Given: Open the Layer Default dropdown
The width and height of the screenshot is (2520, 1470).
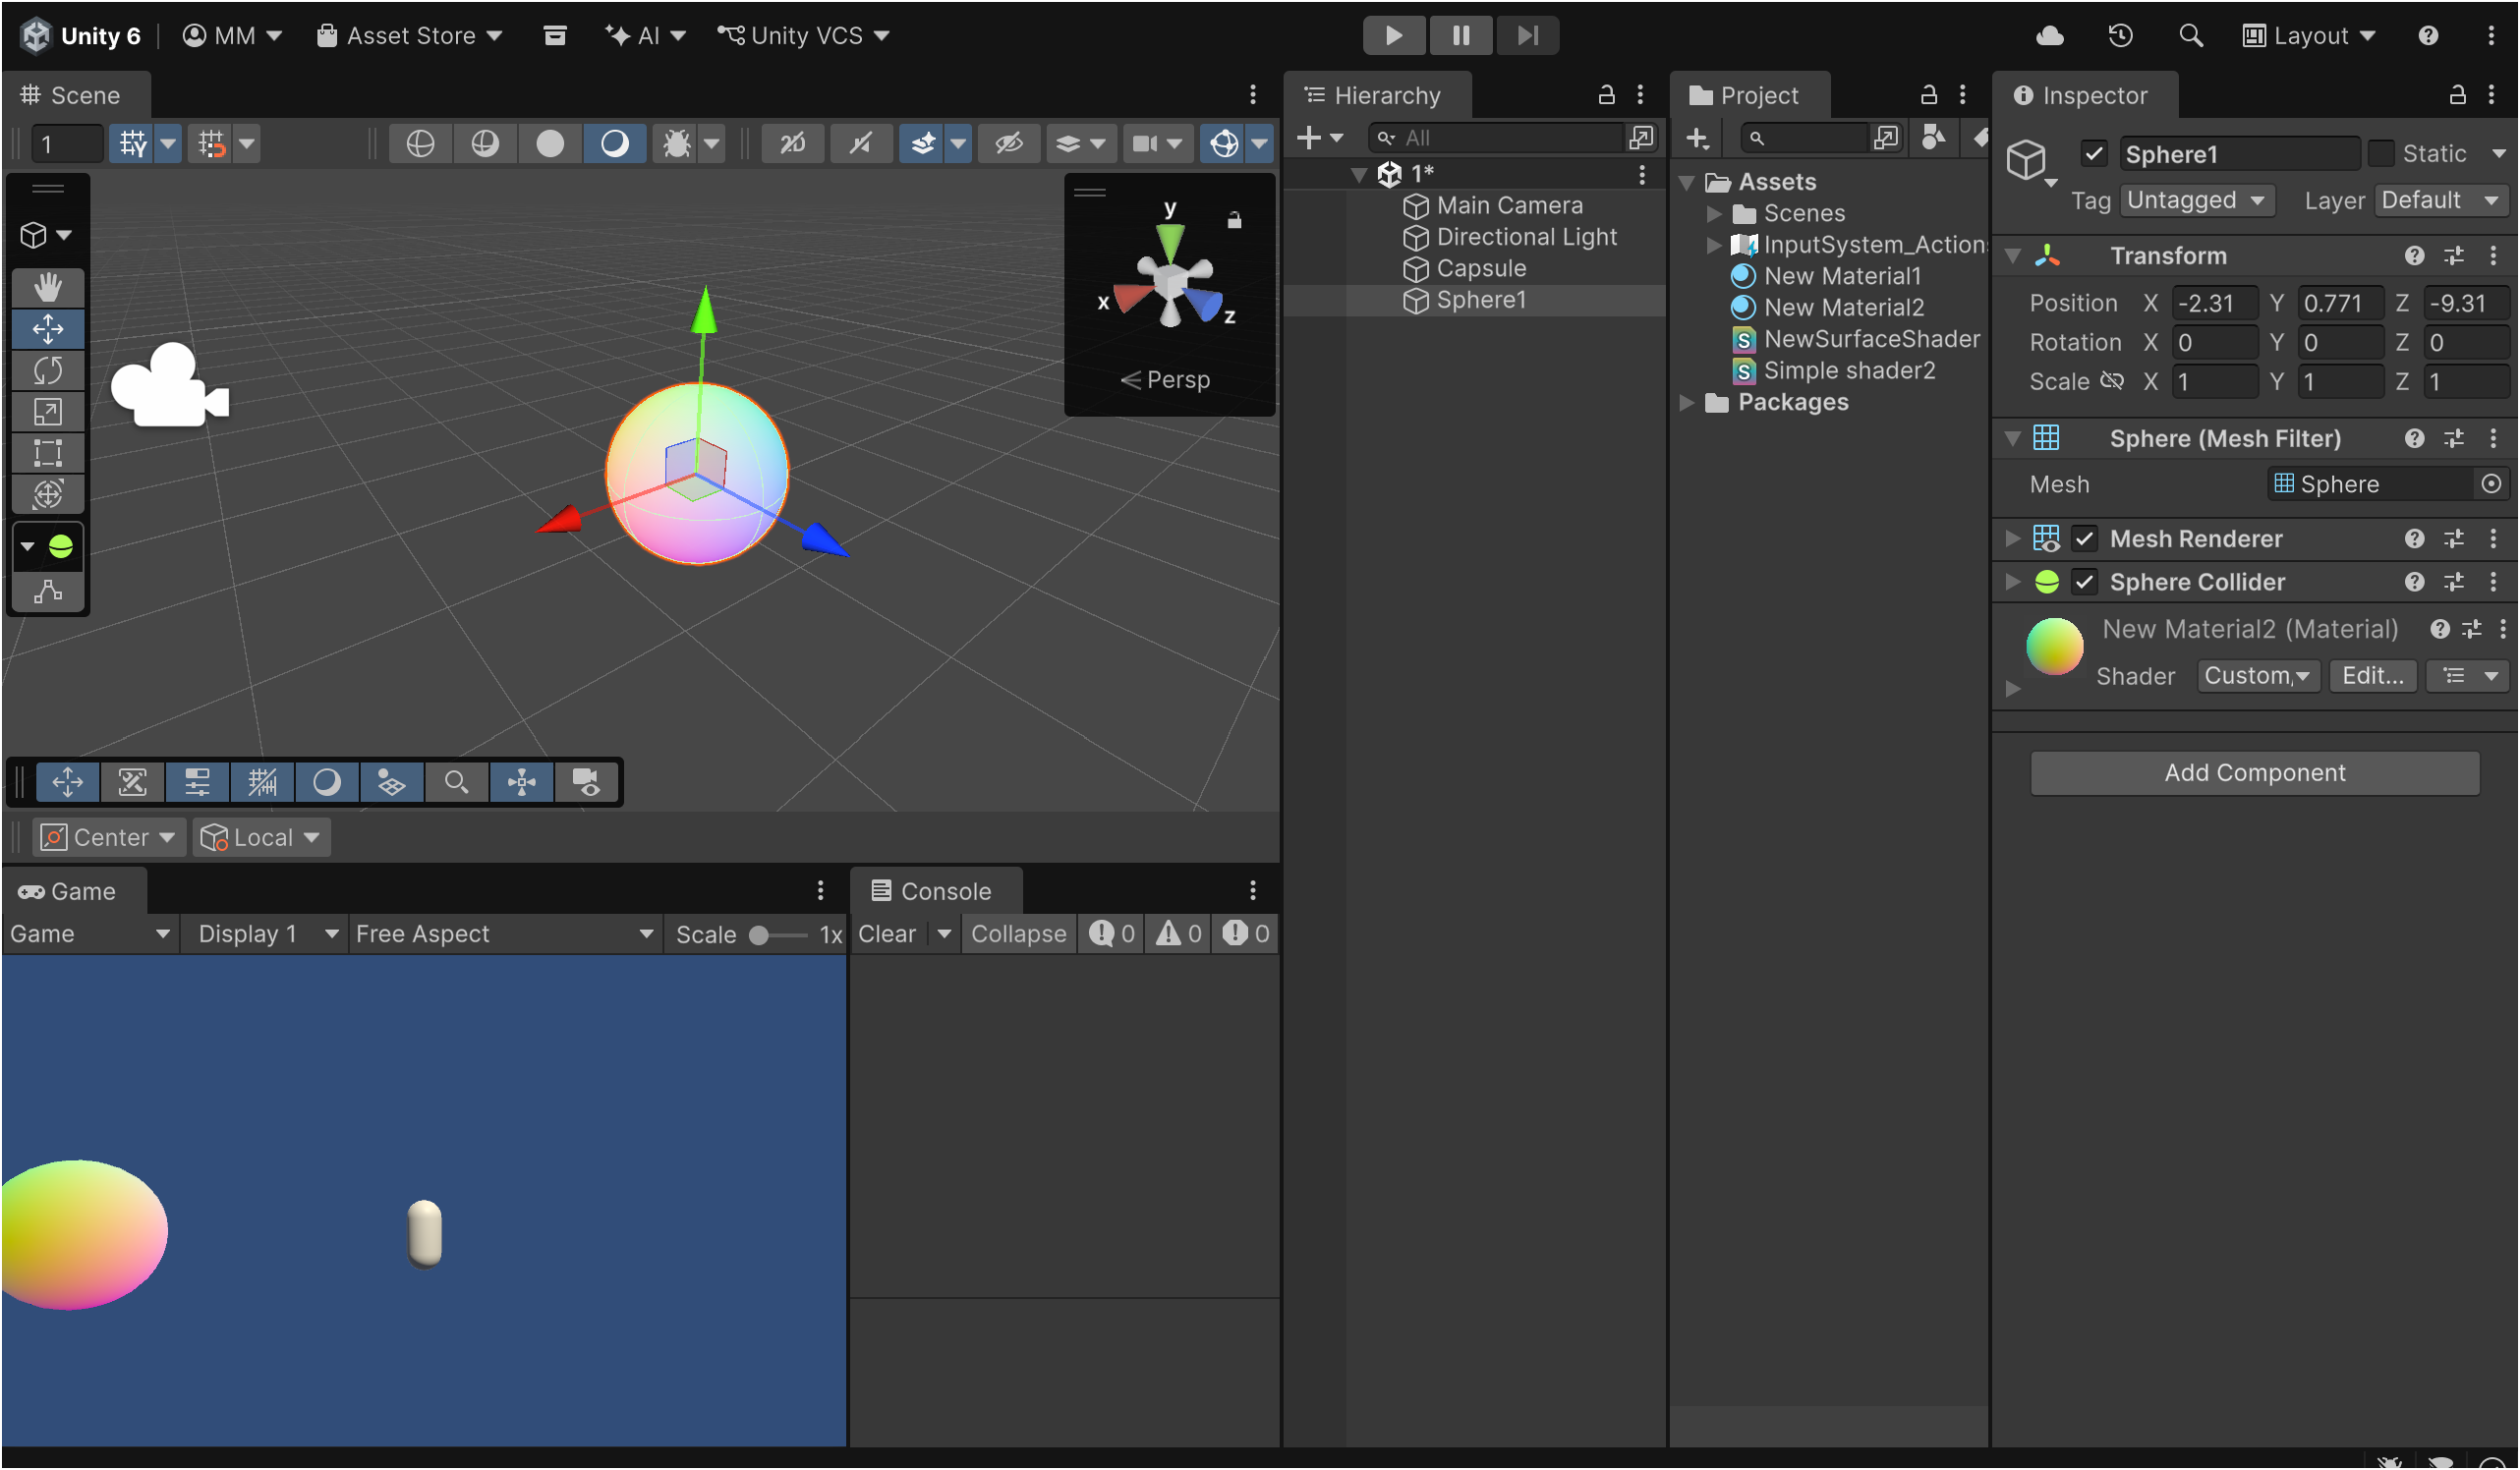Looking at the screenshot, I should tap(2440, 200).
